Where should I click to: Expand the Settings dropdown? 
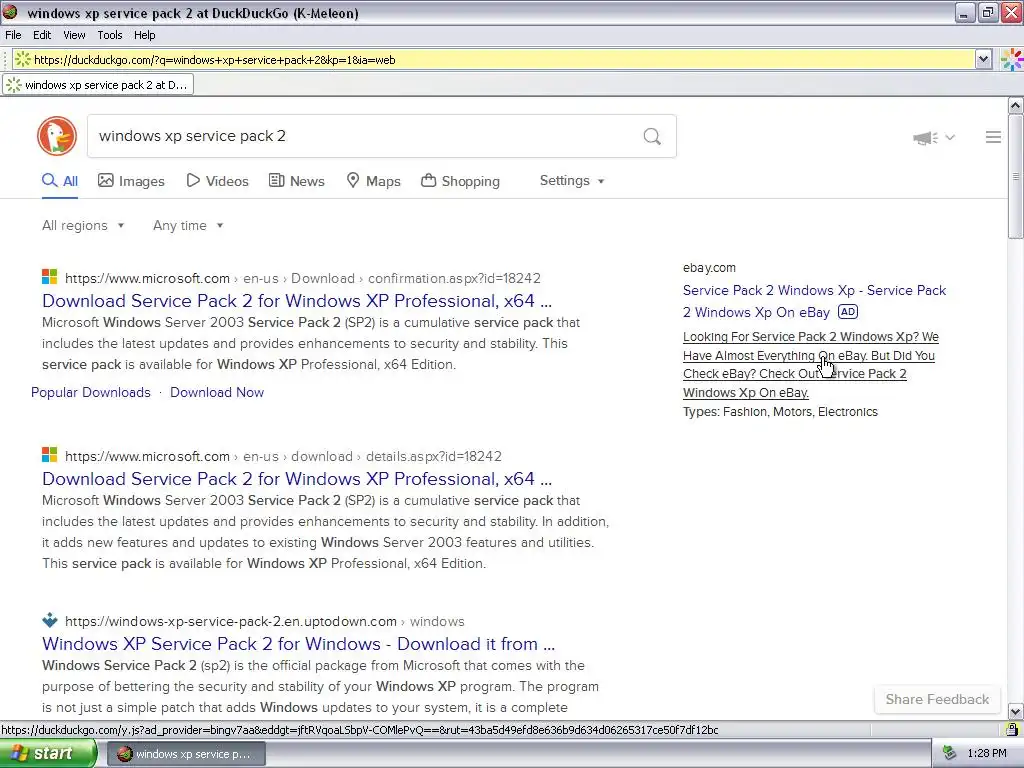point(571,181)
